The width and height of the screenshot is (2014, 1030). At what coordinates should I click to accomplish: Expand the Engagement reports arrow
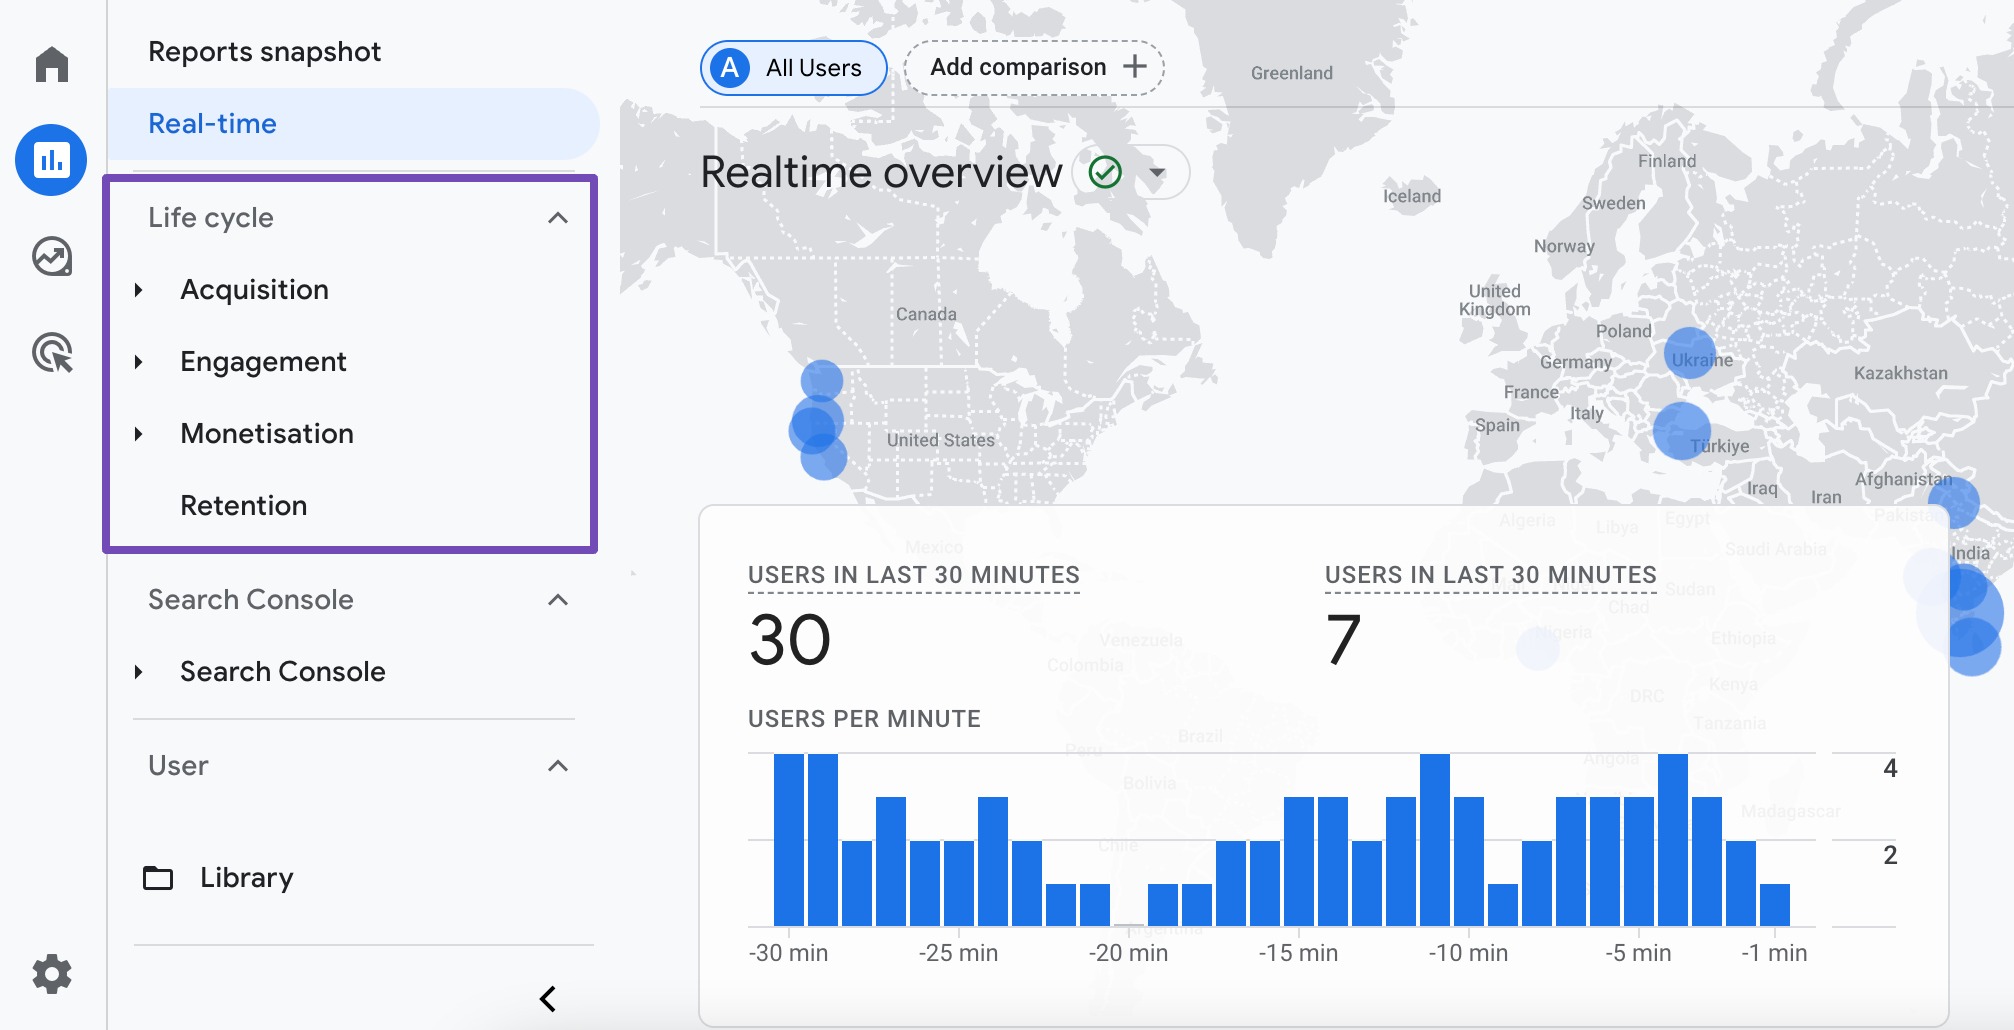pyautogui.click(x=139, y=362)
